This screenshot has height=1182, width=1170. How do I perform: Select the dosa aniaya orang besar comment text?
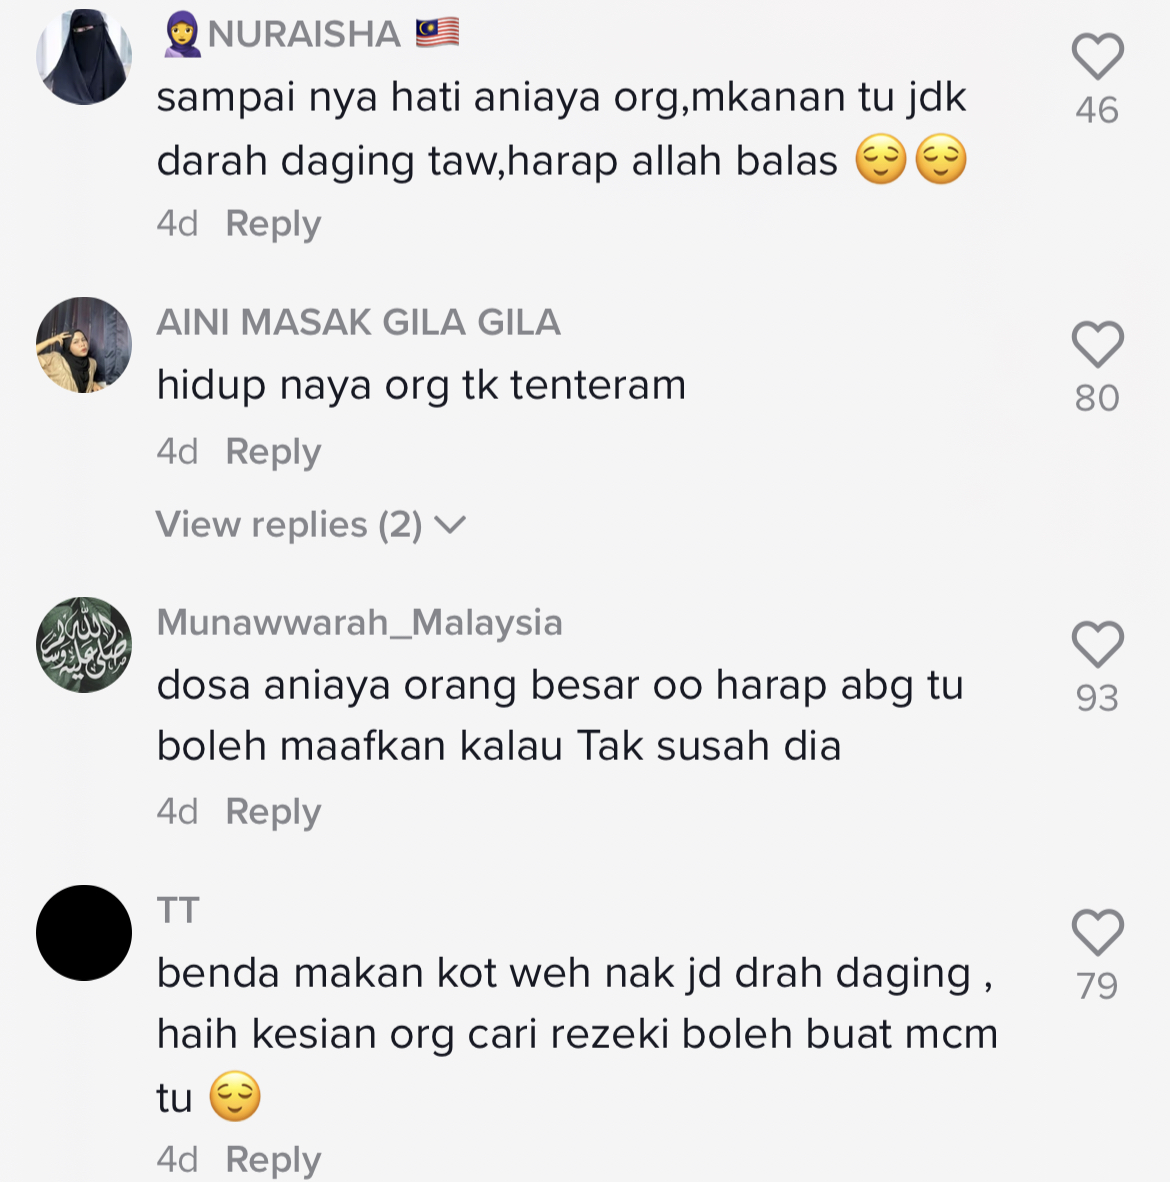click(559, 716)
